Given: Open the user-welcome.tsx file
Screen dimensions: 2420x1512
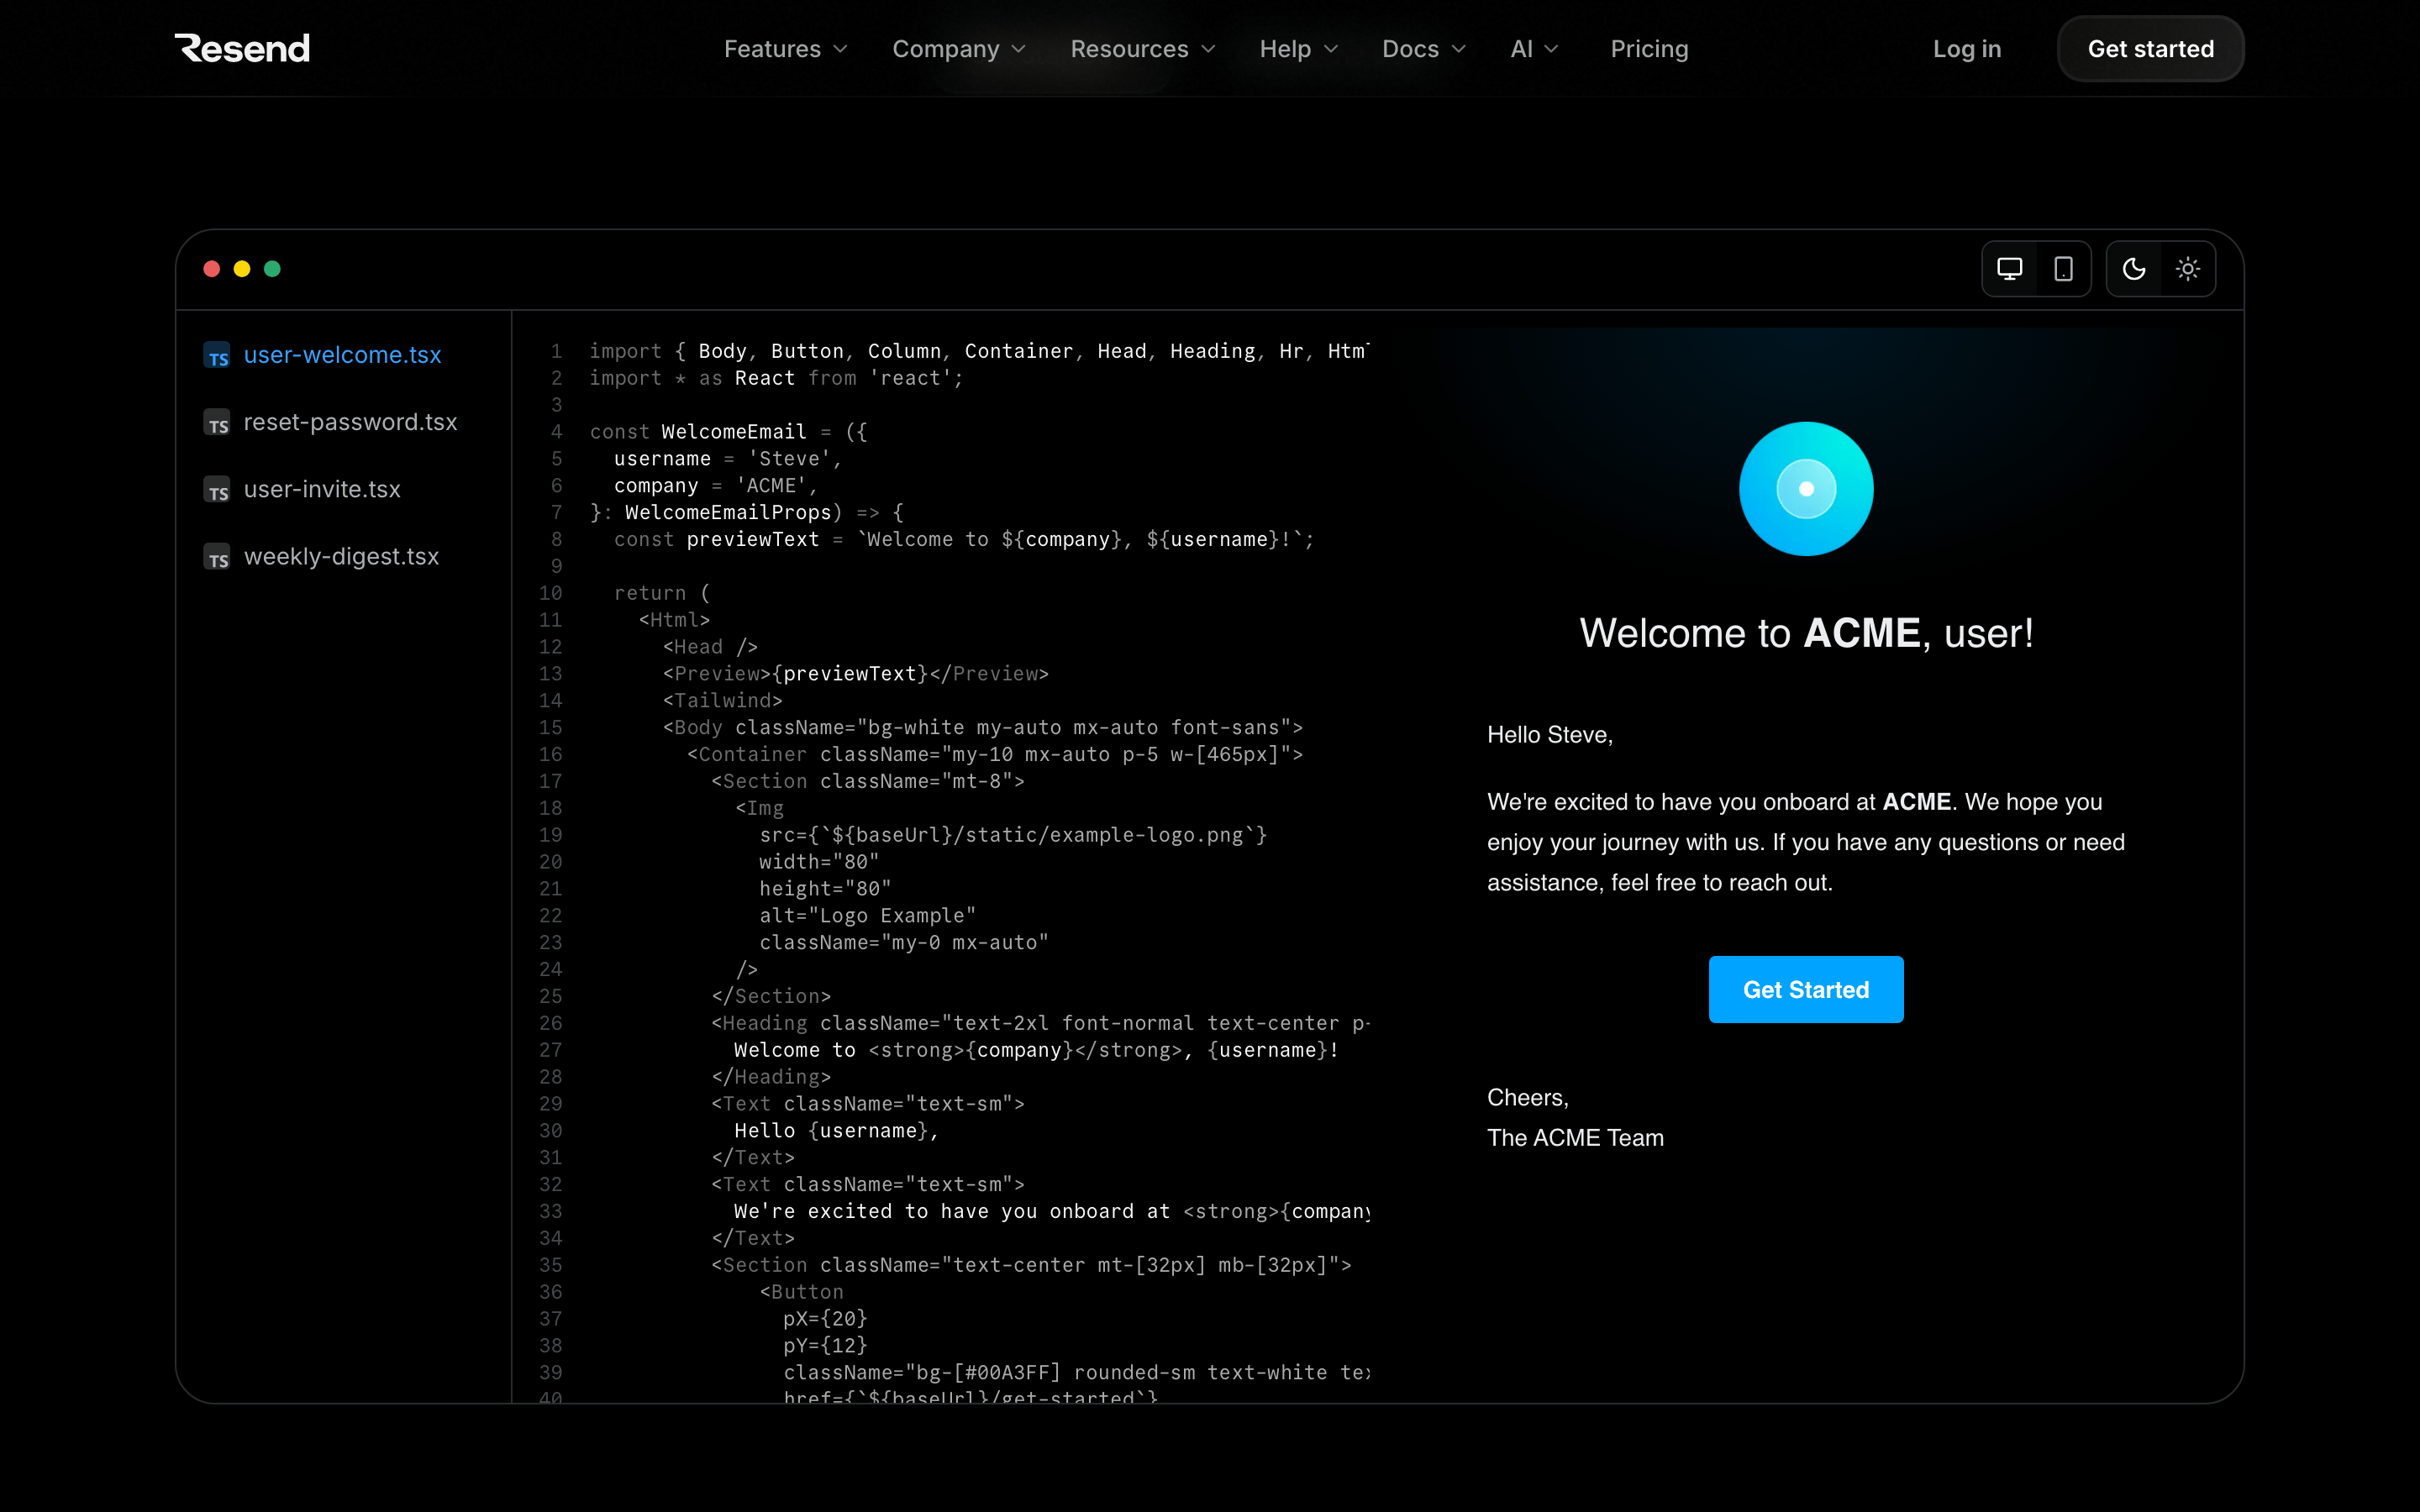Looking at the screenshot, I should coord(342,355).
